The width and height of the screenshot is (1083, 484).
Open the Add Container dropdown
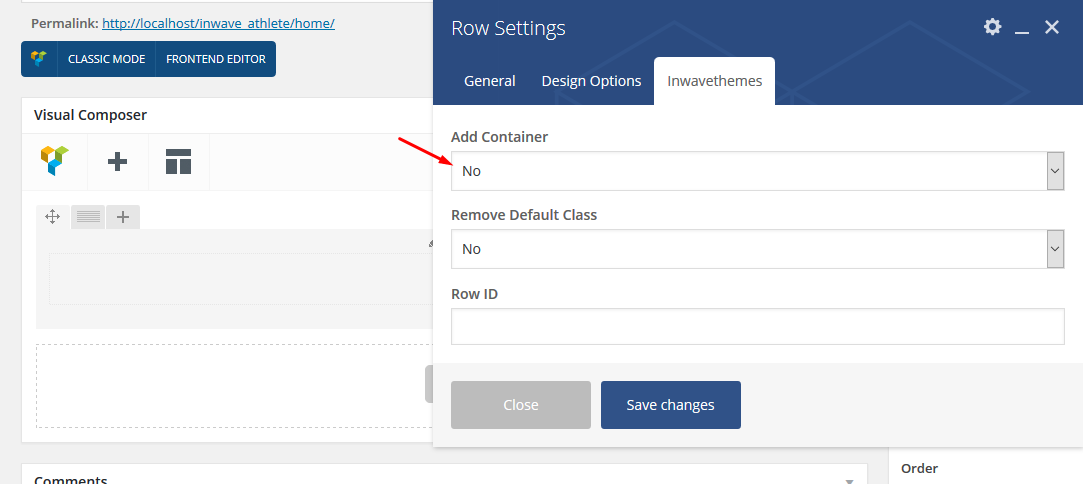[758, 171]
